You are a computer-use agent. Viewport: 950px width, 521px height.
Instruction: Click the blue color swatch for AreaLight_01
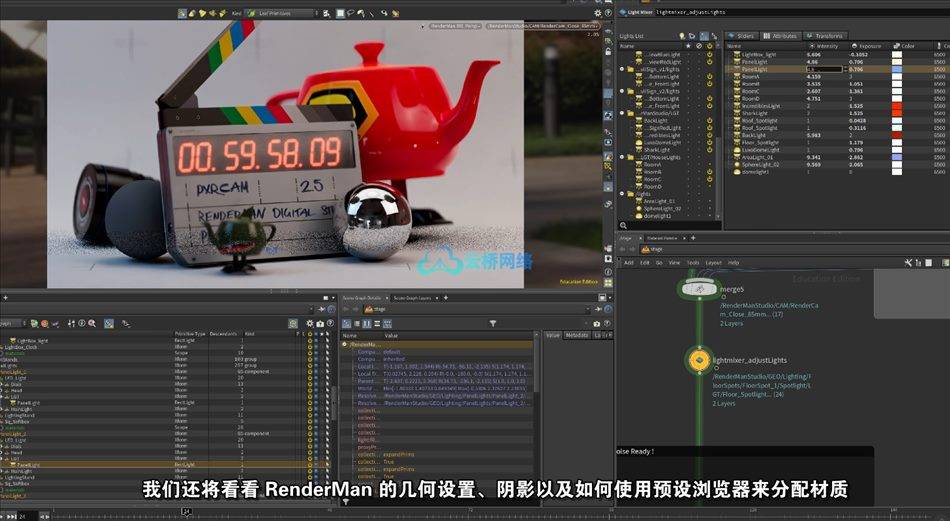897,158
